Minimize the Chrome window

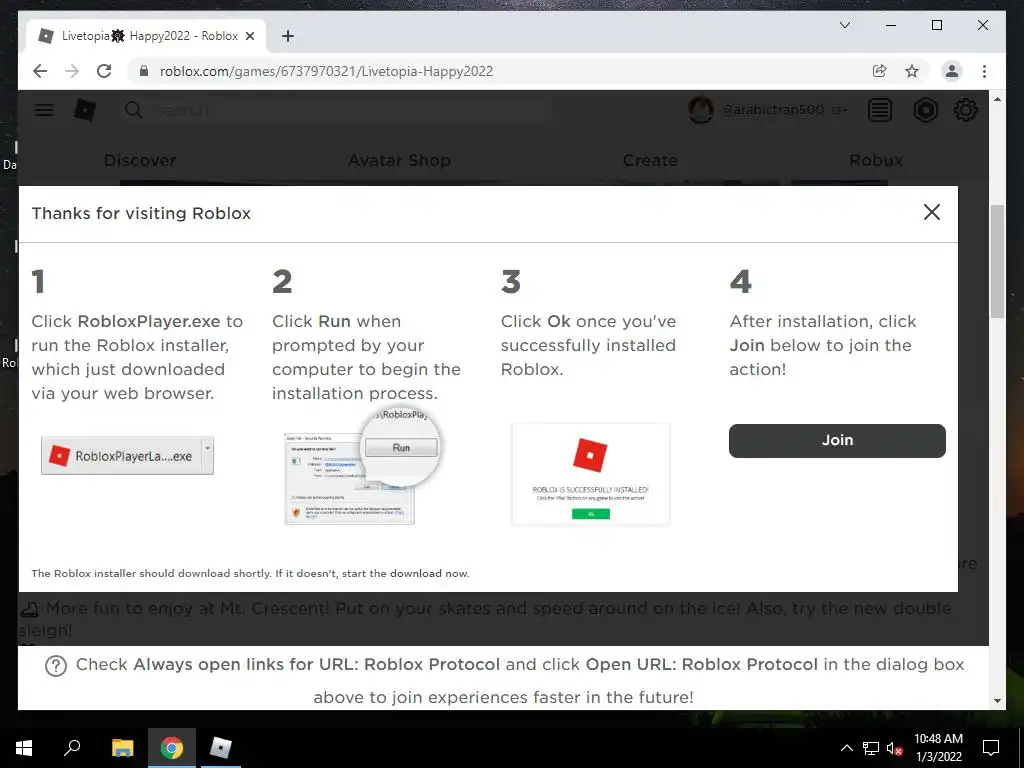point(891,25)
